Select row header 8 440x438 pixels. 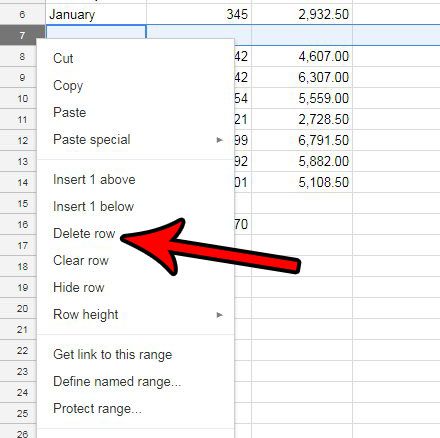click(18, 56)
